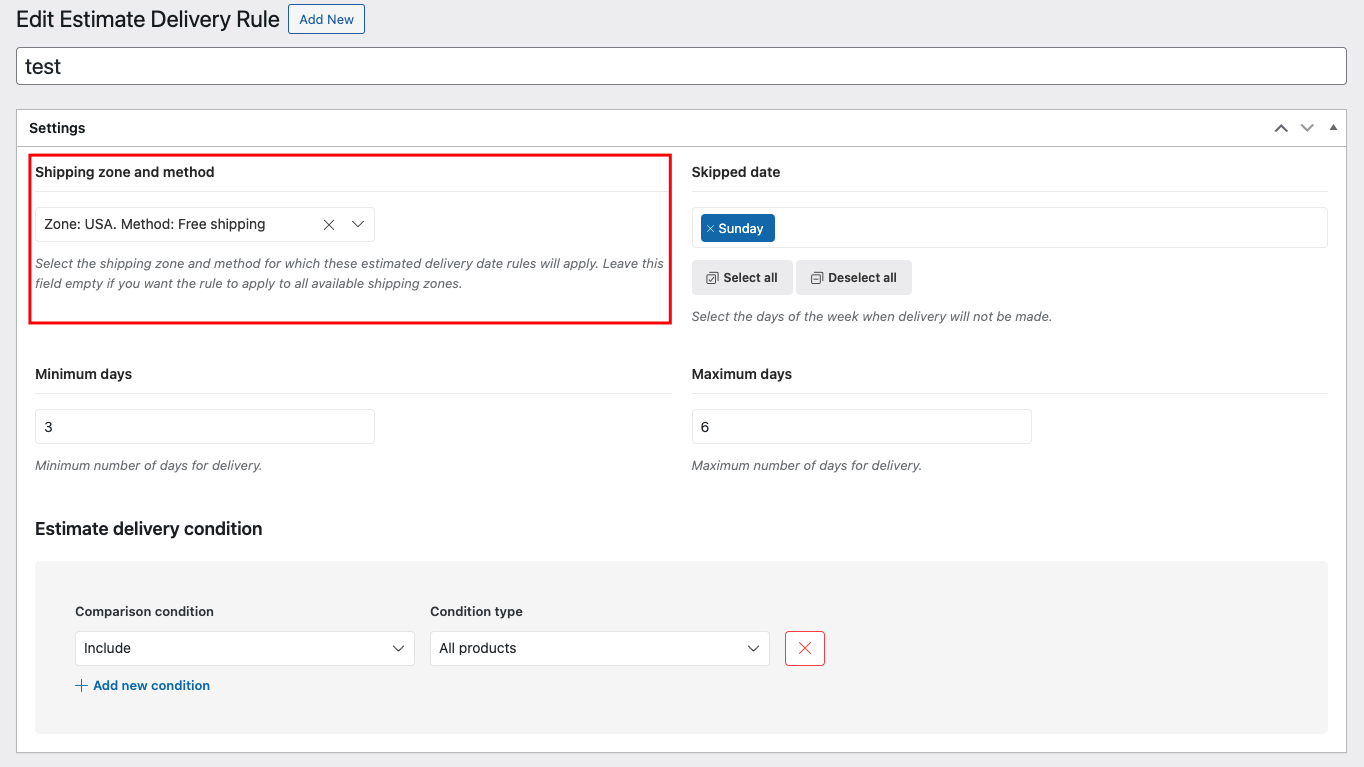Open the shipping zone and method dropdown
This screenshot has width=1364, height=767.
(358, 225)
